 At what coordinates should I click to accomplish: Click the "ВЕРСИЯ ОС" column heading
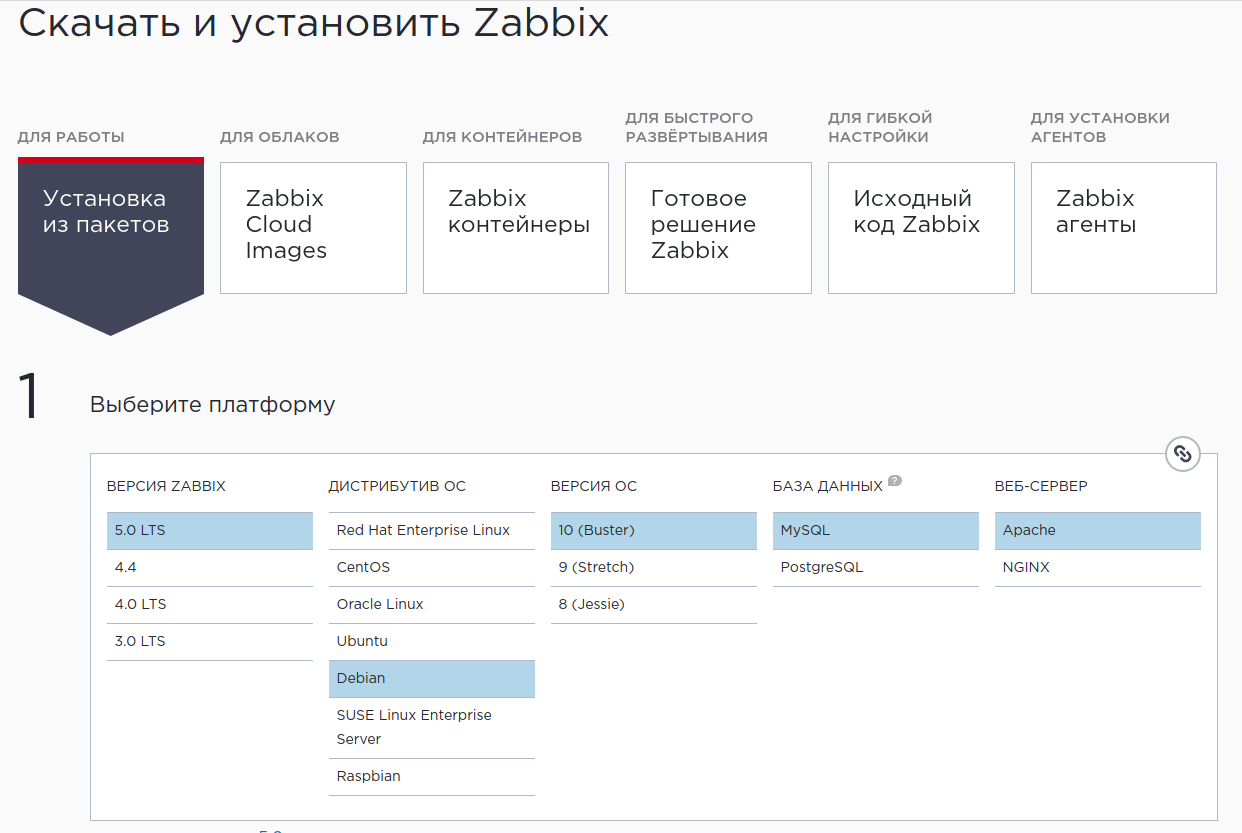pyautogui.click(x=594, y=487)
